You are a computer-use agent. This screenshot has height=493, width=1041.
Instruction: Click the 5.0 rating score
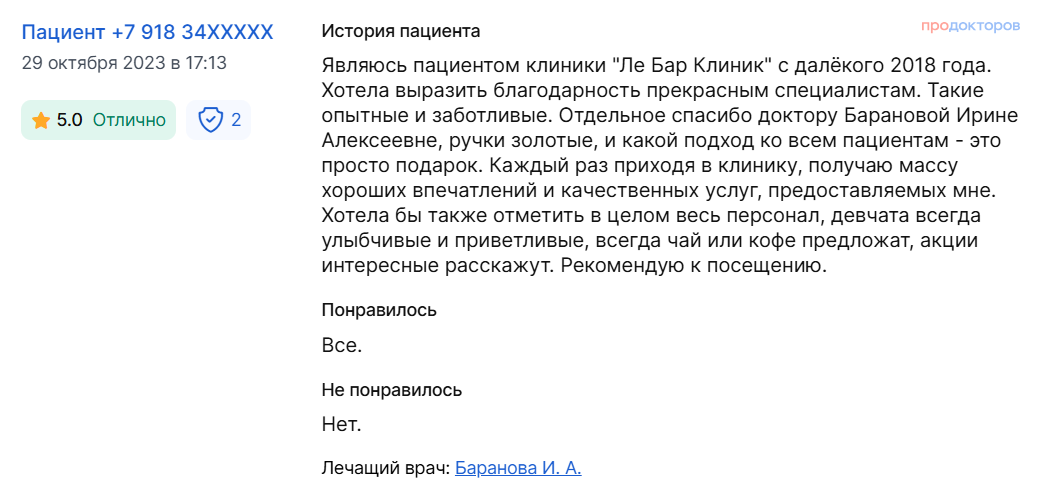pos(69,121)
